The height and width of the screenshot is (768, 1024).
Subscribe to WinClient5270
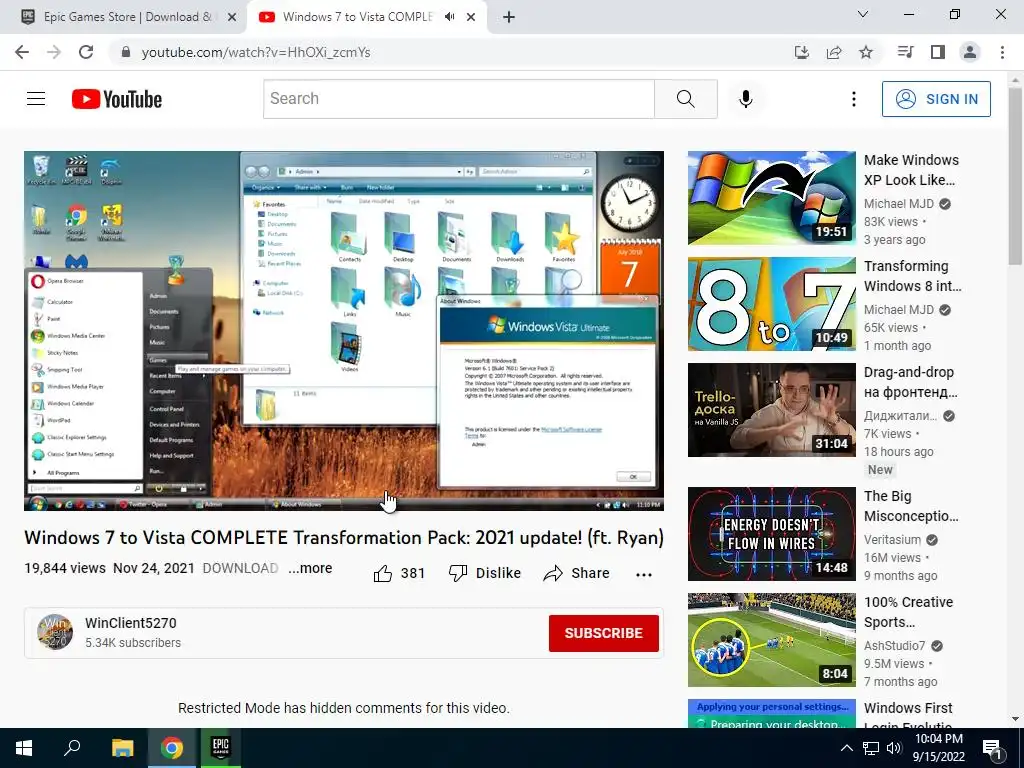[x=603, y=633]
